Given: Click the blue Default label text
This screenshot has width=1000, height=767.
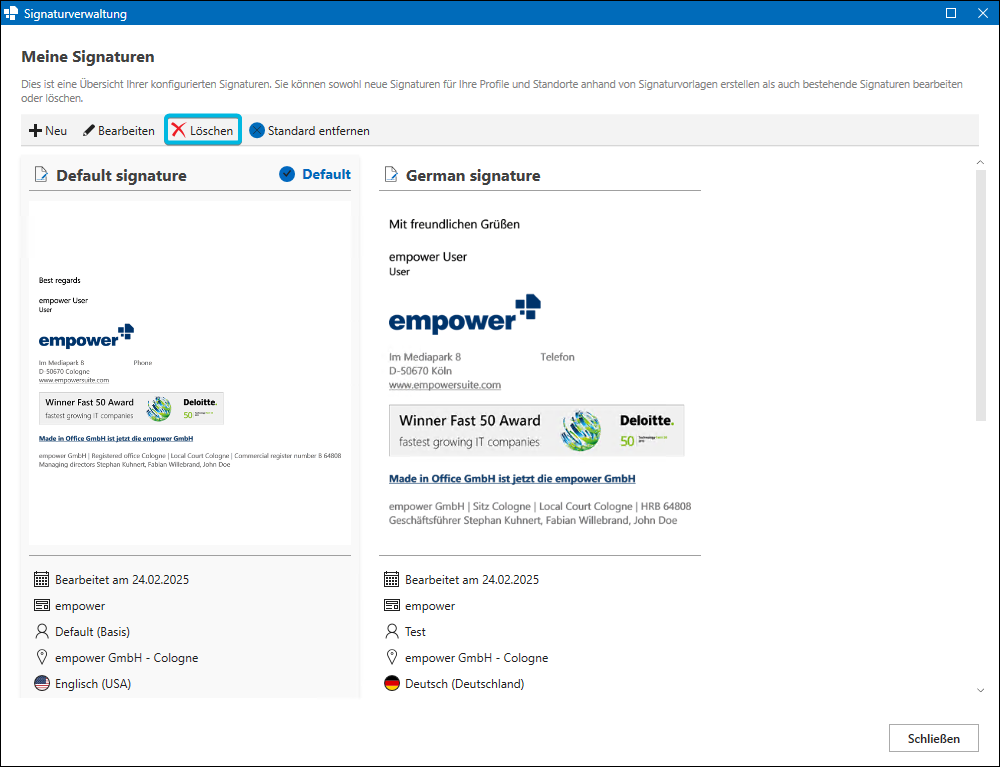Looking at the screenshot, I should click(327, 174).
